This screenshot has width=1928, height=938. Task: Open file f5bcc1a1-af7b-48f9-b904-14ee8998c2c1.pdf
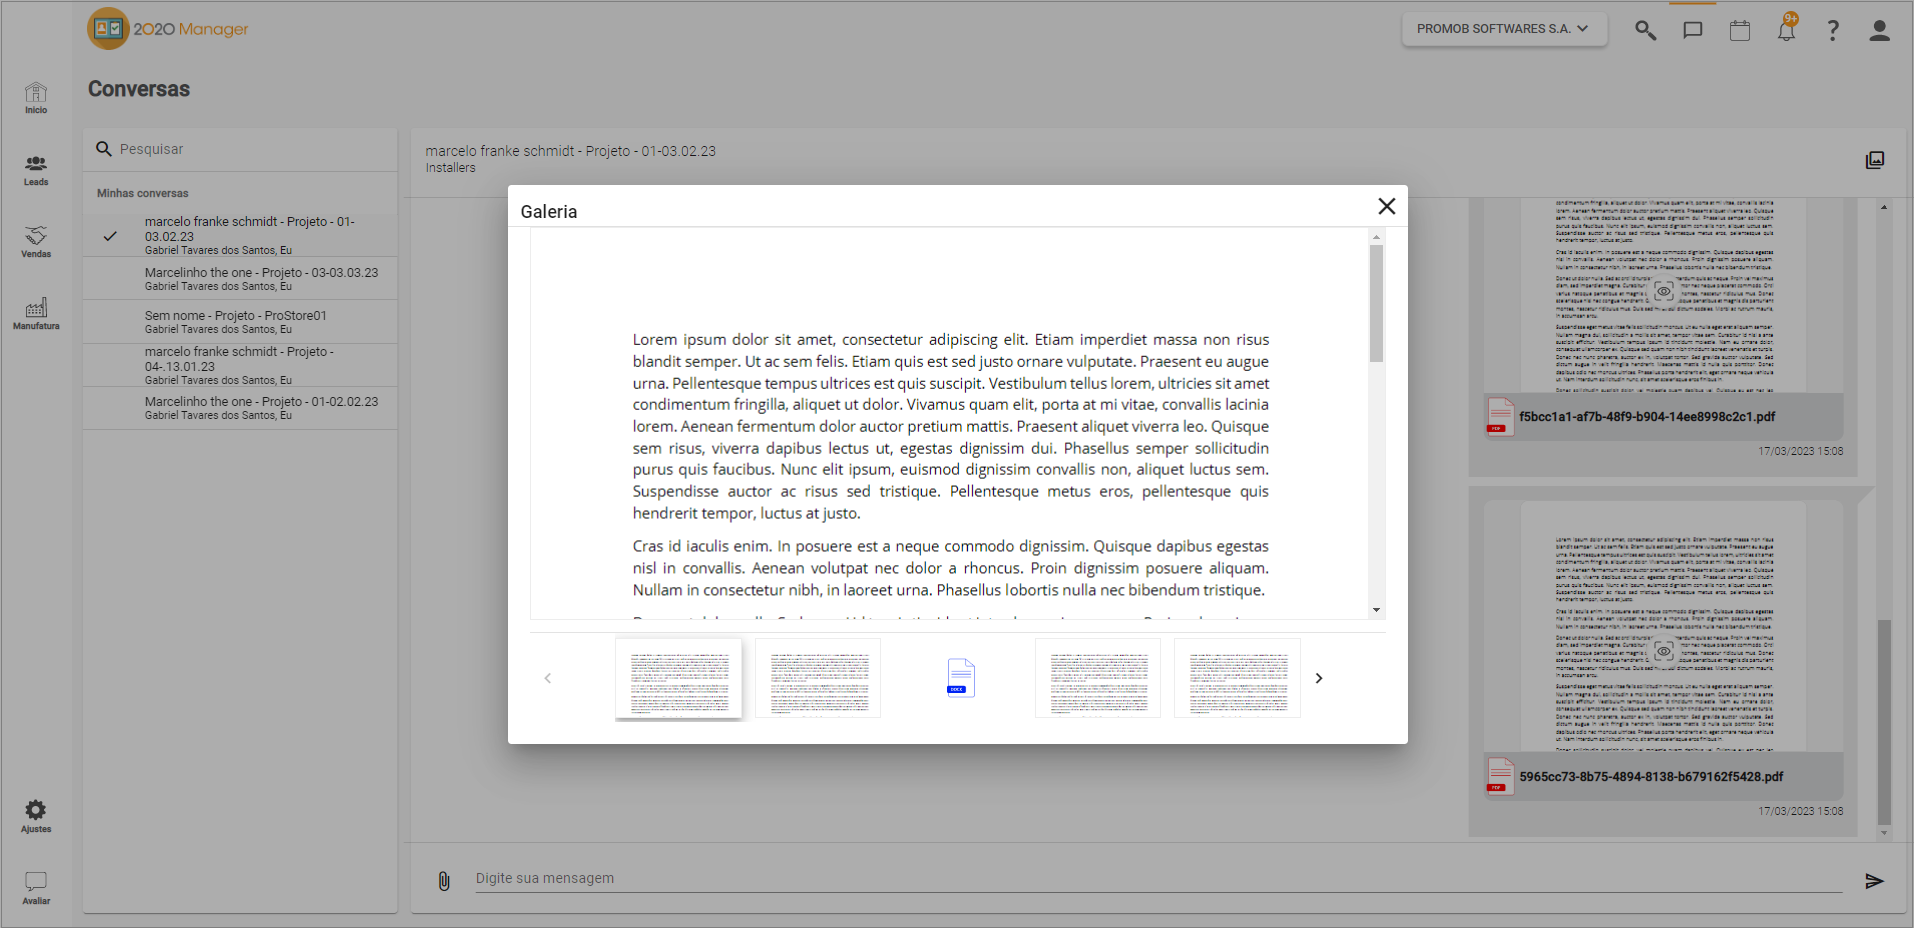click(x=1647, y=417)
